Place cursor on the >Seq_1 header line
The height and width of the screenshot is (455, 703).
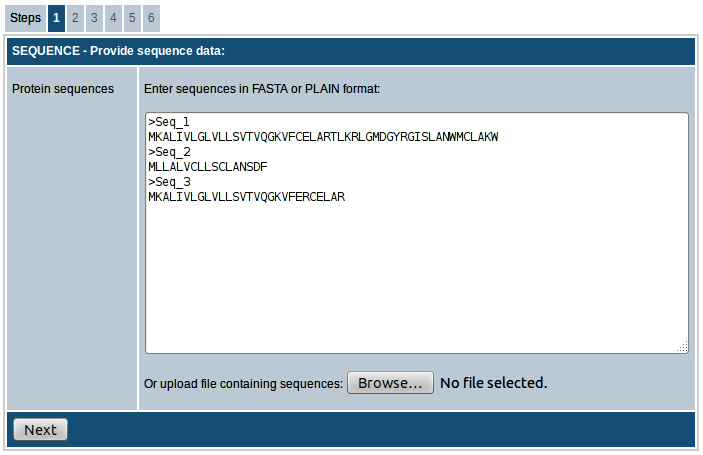pos(169,121)
